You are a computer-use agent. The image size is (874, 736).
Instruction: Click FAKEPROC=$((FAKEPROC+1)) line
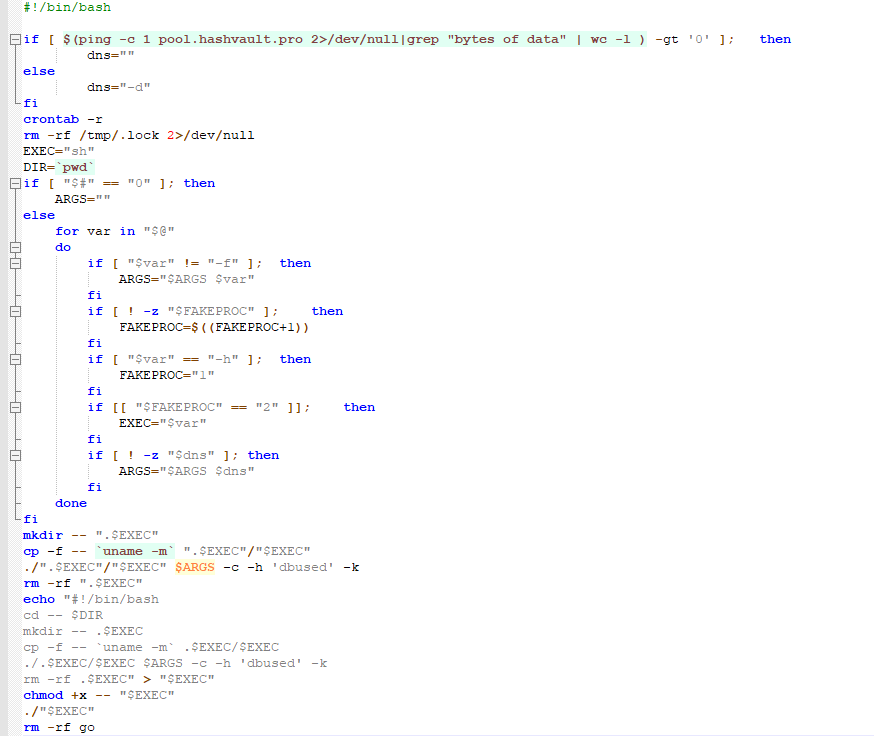coord(214,327)
